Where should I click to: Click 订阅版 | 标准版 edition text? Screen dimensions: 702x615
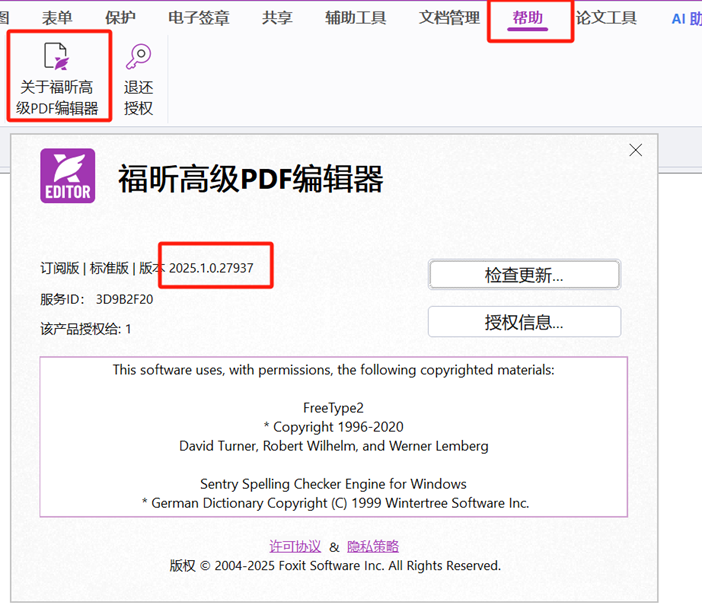(85, 268)
